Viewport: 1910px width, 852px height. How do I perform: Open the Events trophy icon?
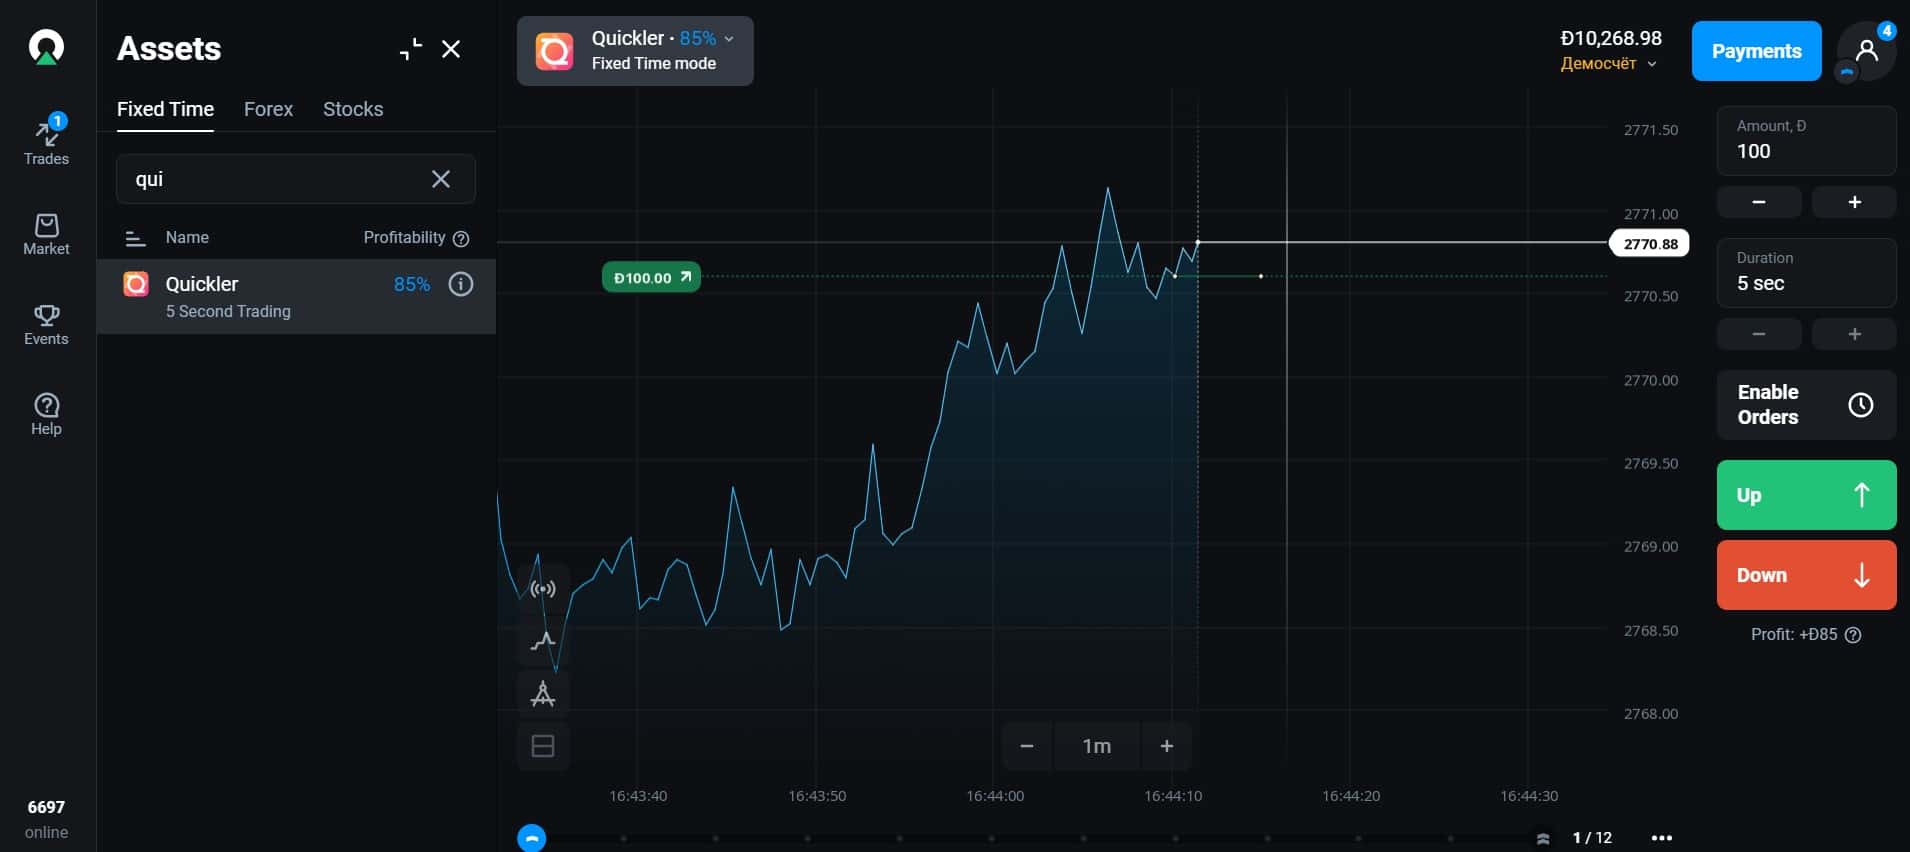point(46,325)
